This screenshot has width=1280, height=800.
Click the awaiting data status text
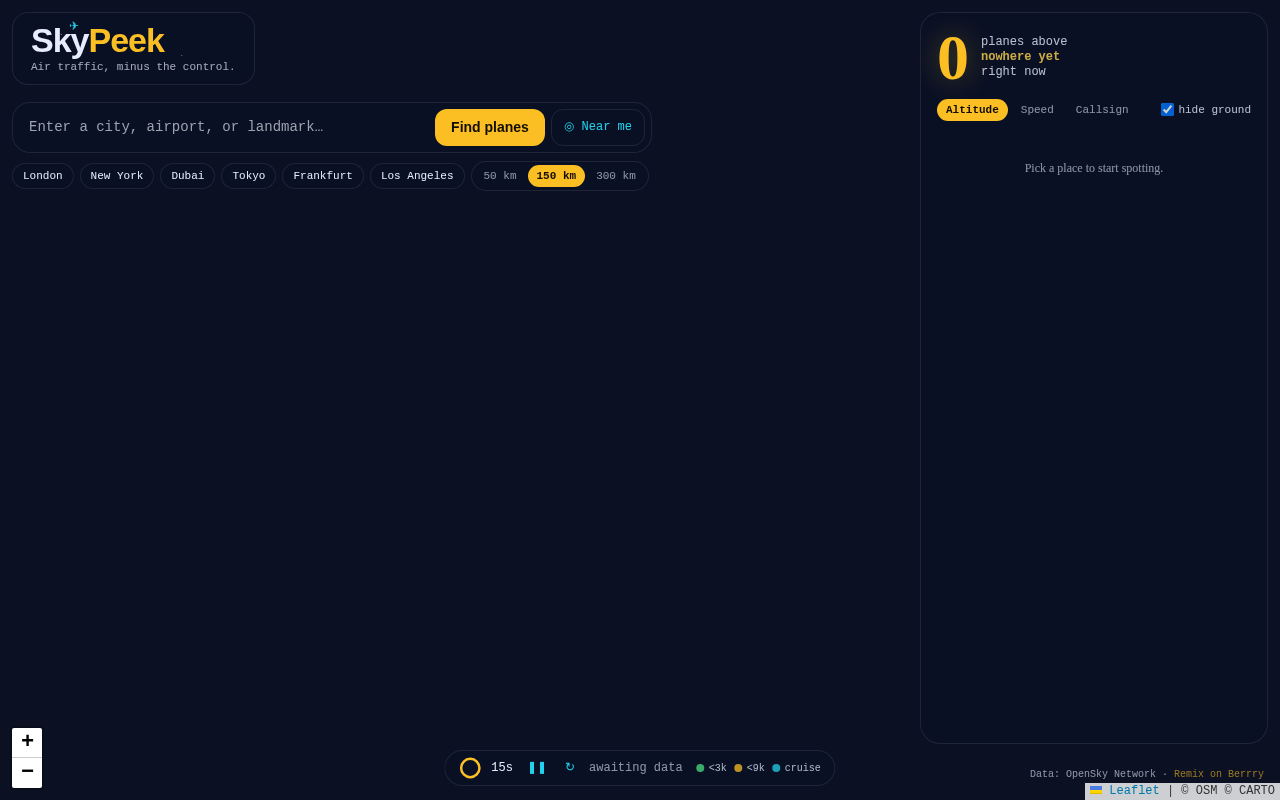(x=636, y=768)
